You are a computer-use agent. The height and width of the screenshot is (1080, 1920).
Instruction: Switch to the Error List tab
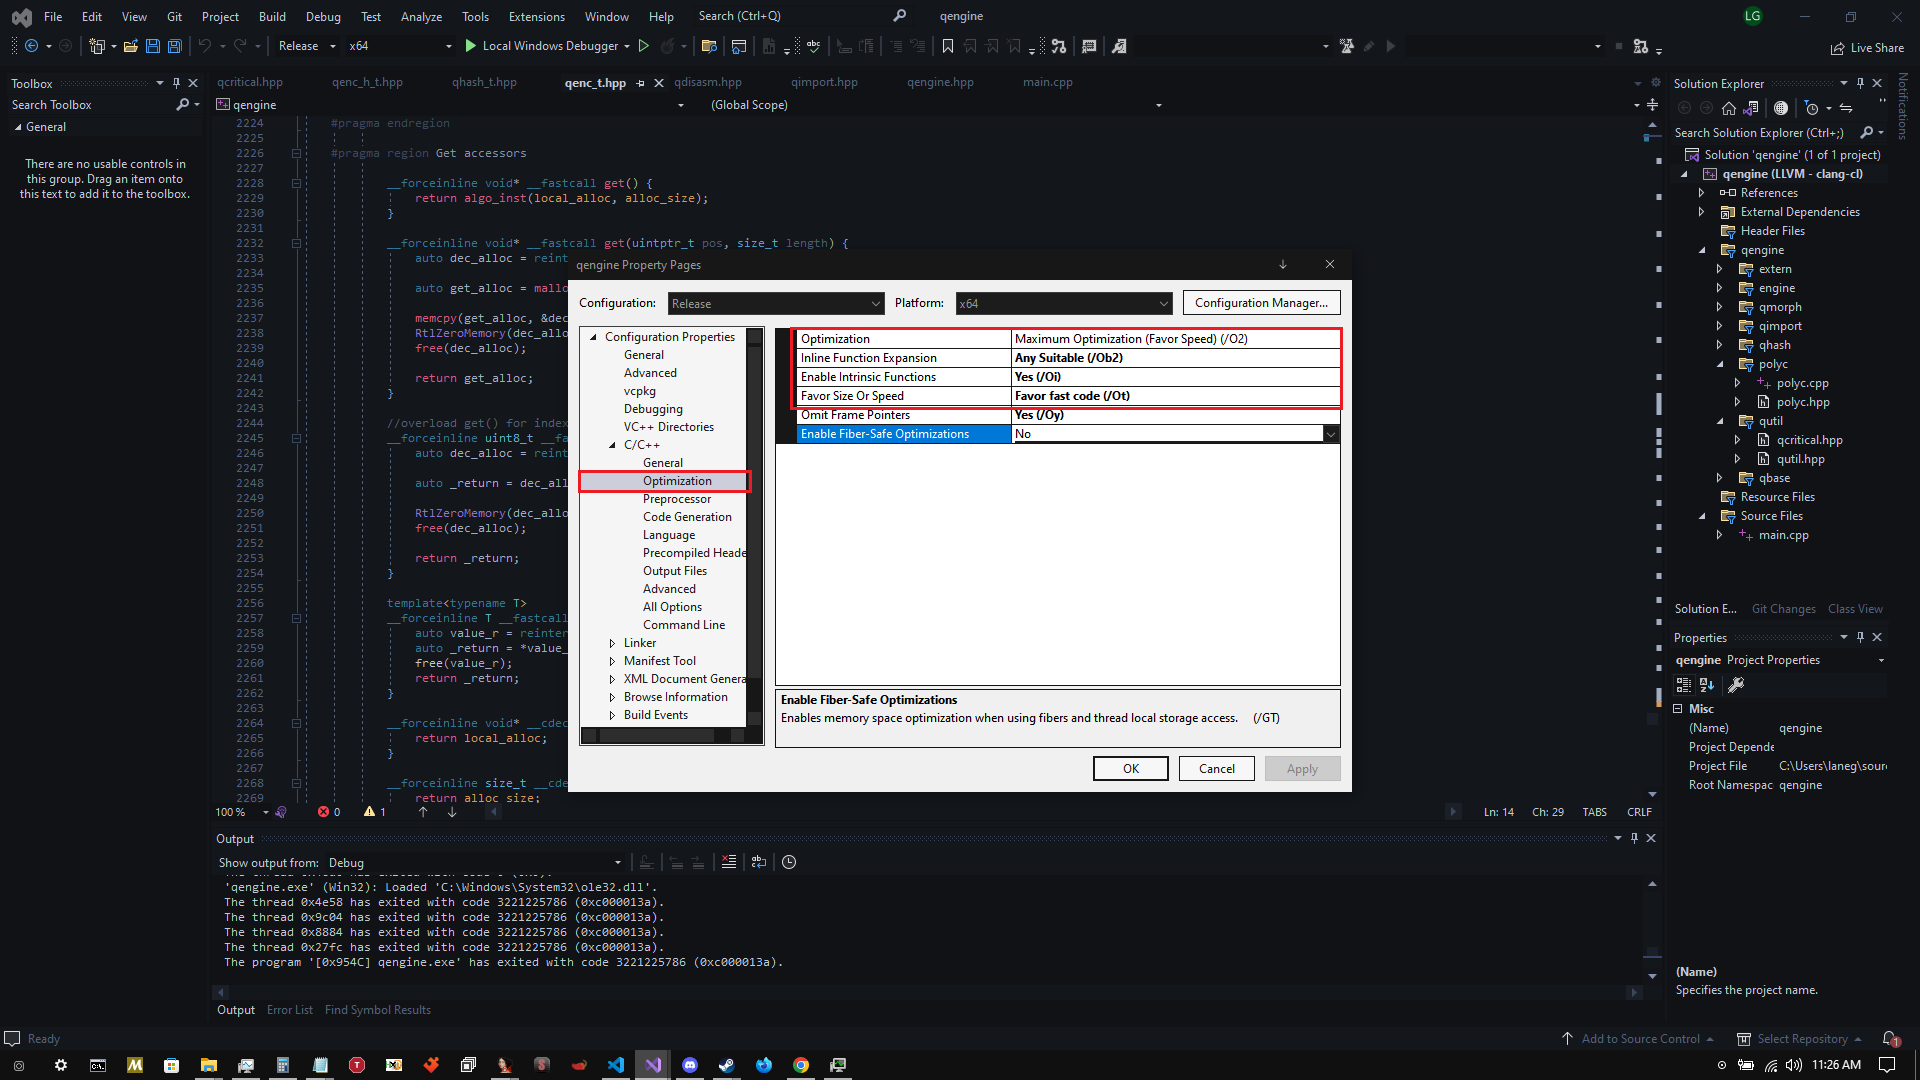tap(289, 1010)
